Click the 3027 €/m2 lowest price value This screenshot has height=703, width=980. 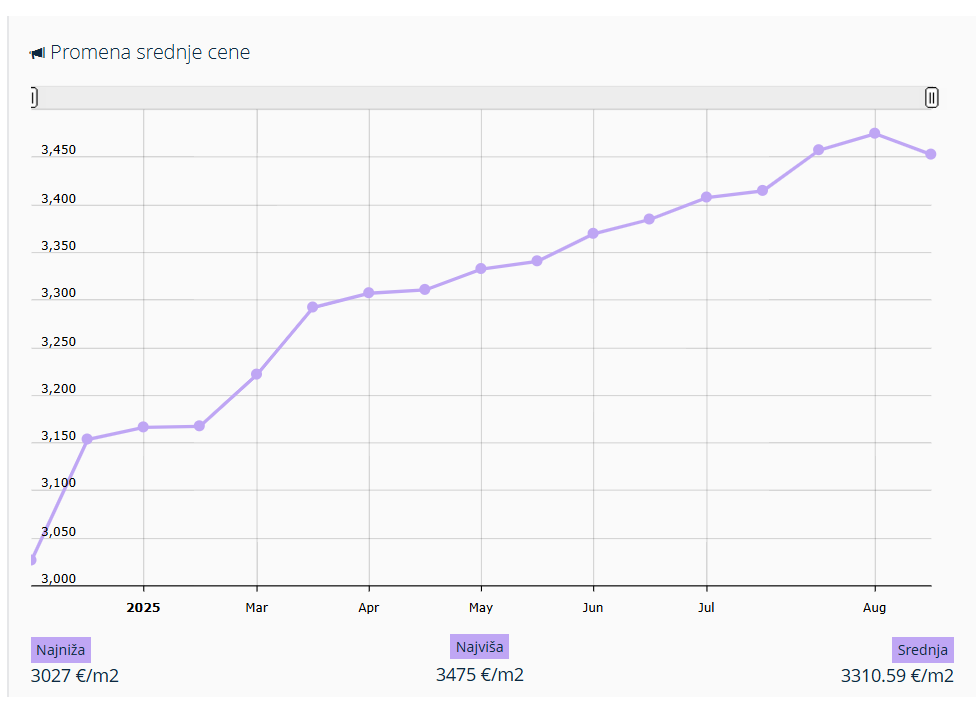[75, 676]
